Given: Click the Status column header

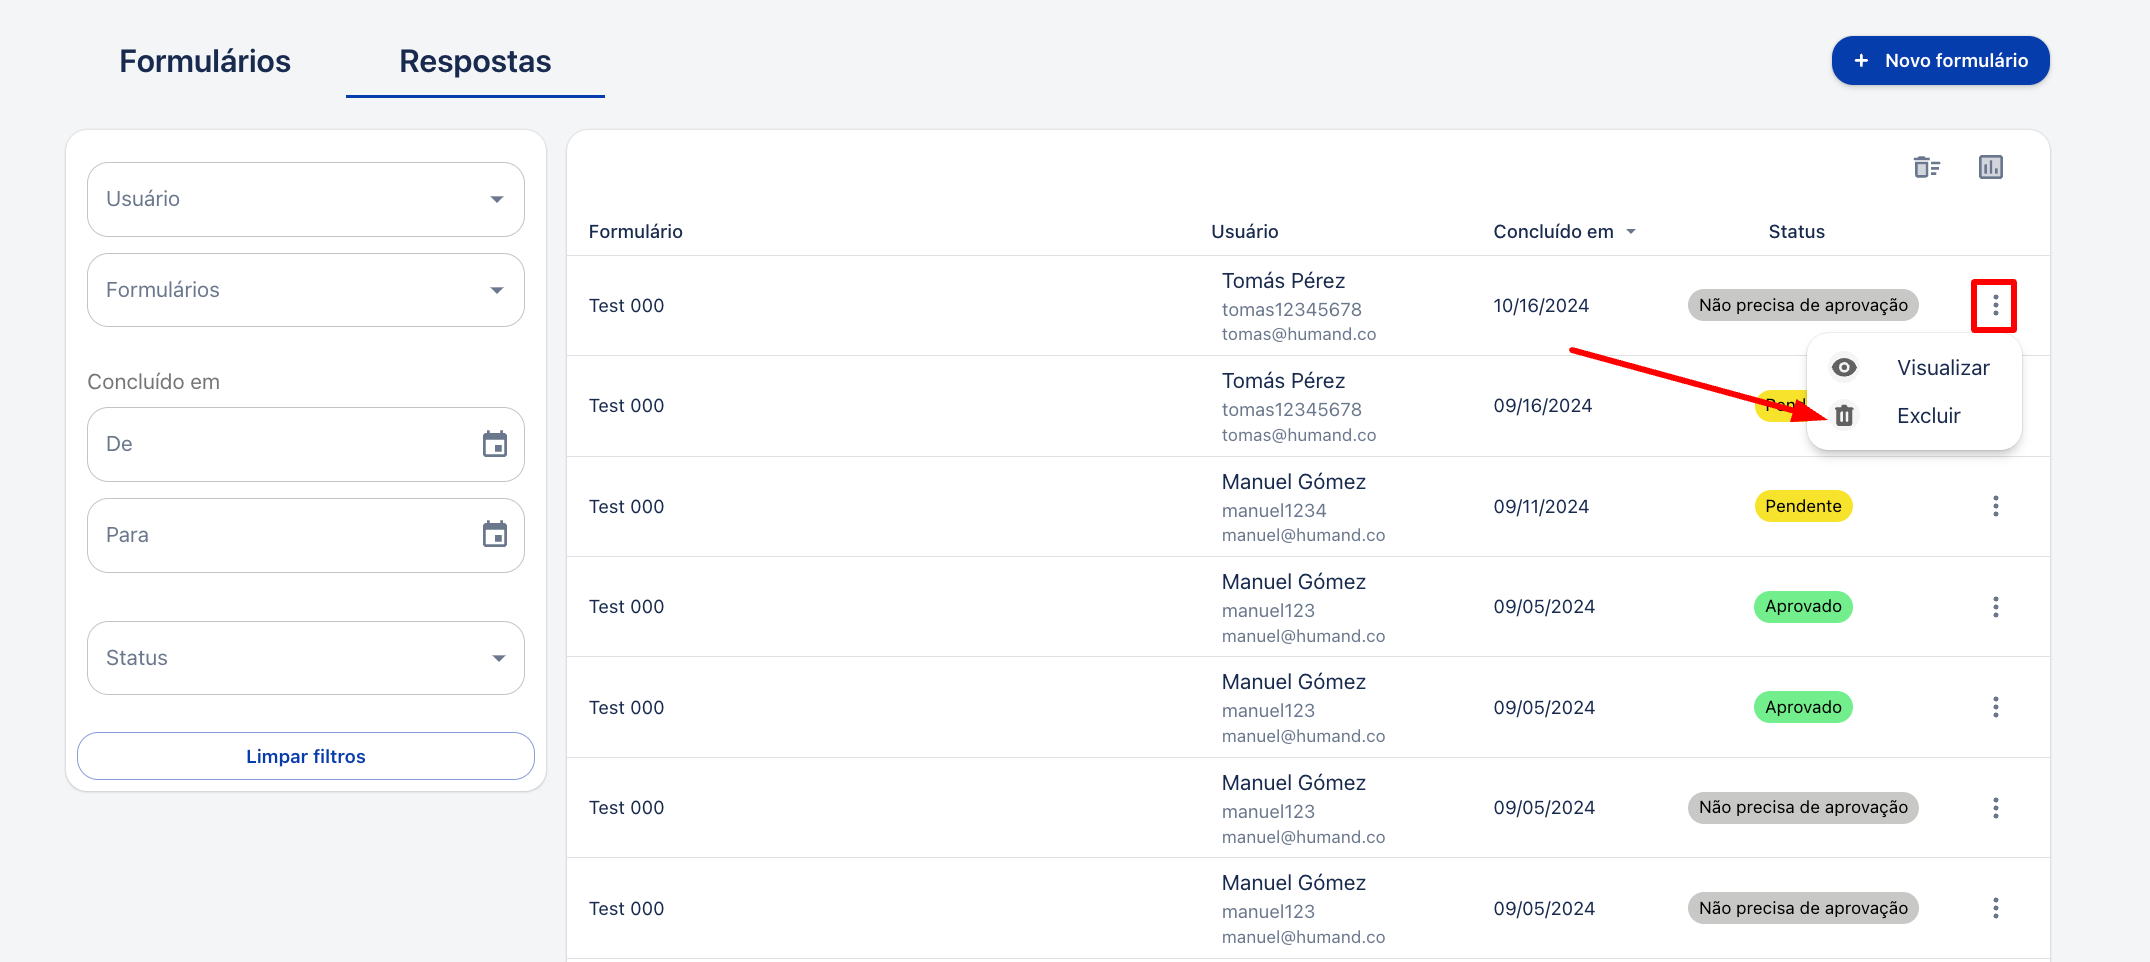Looking at the screenshot, I should [1796, 232].
